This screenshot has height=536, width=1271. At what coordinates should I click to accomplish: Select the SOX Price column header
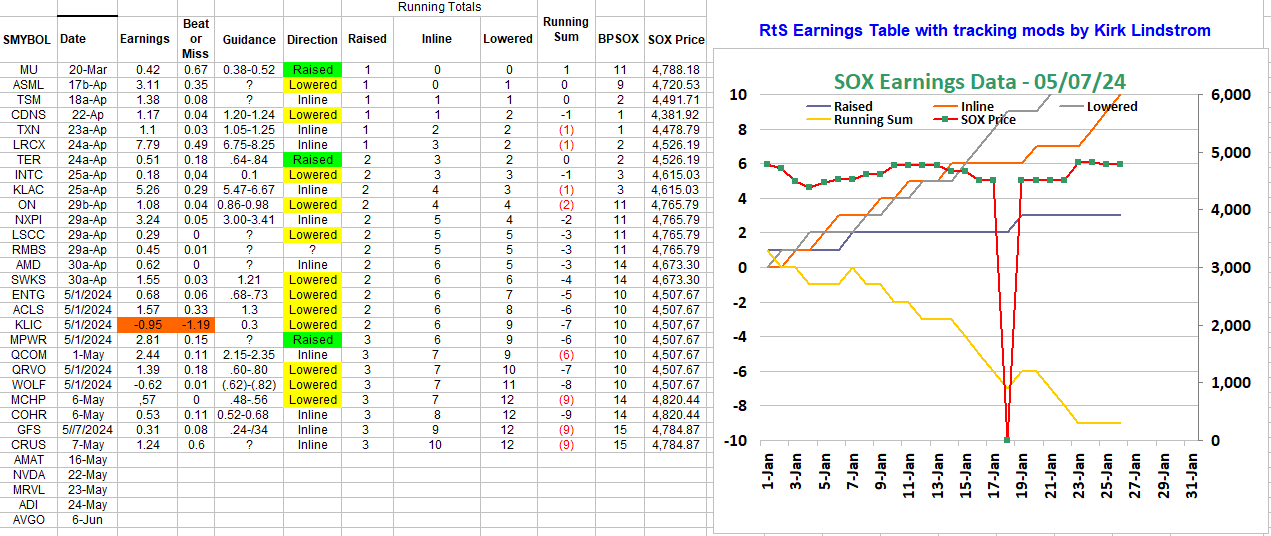click(676, 40)
